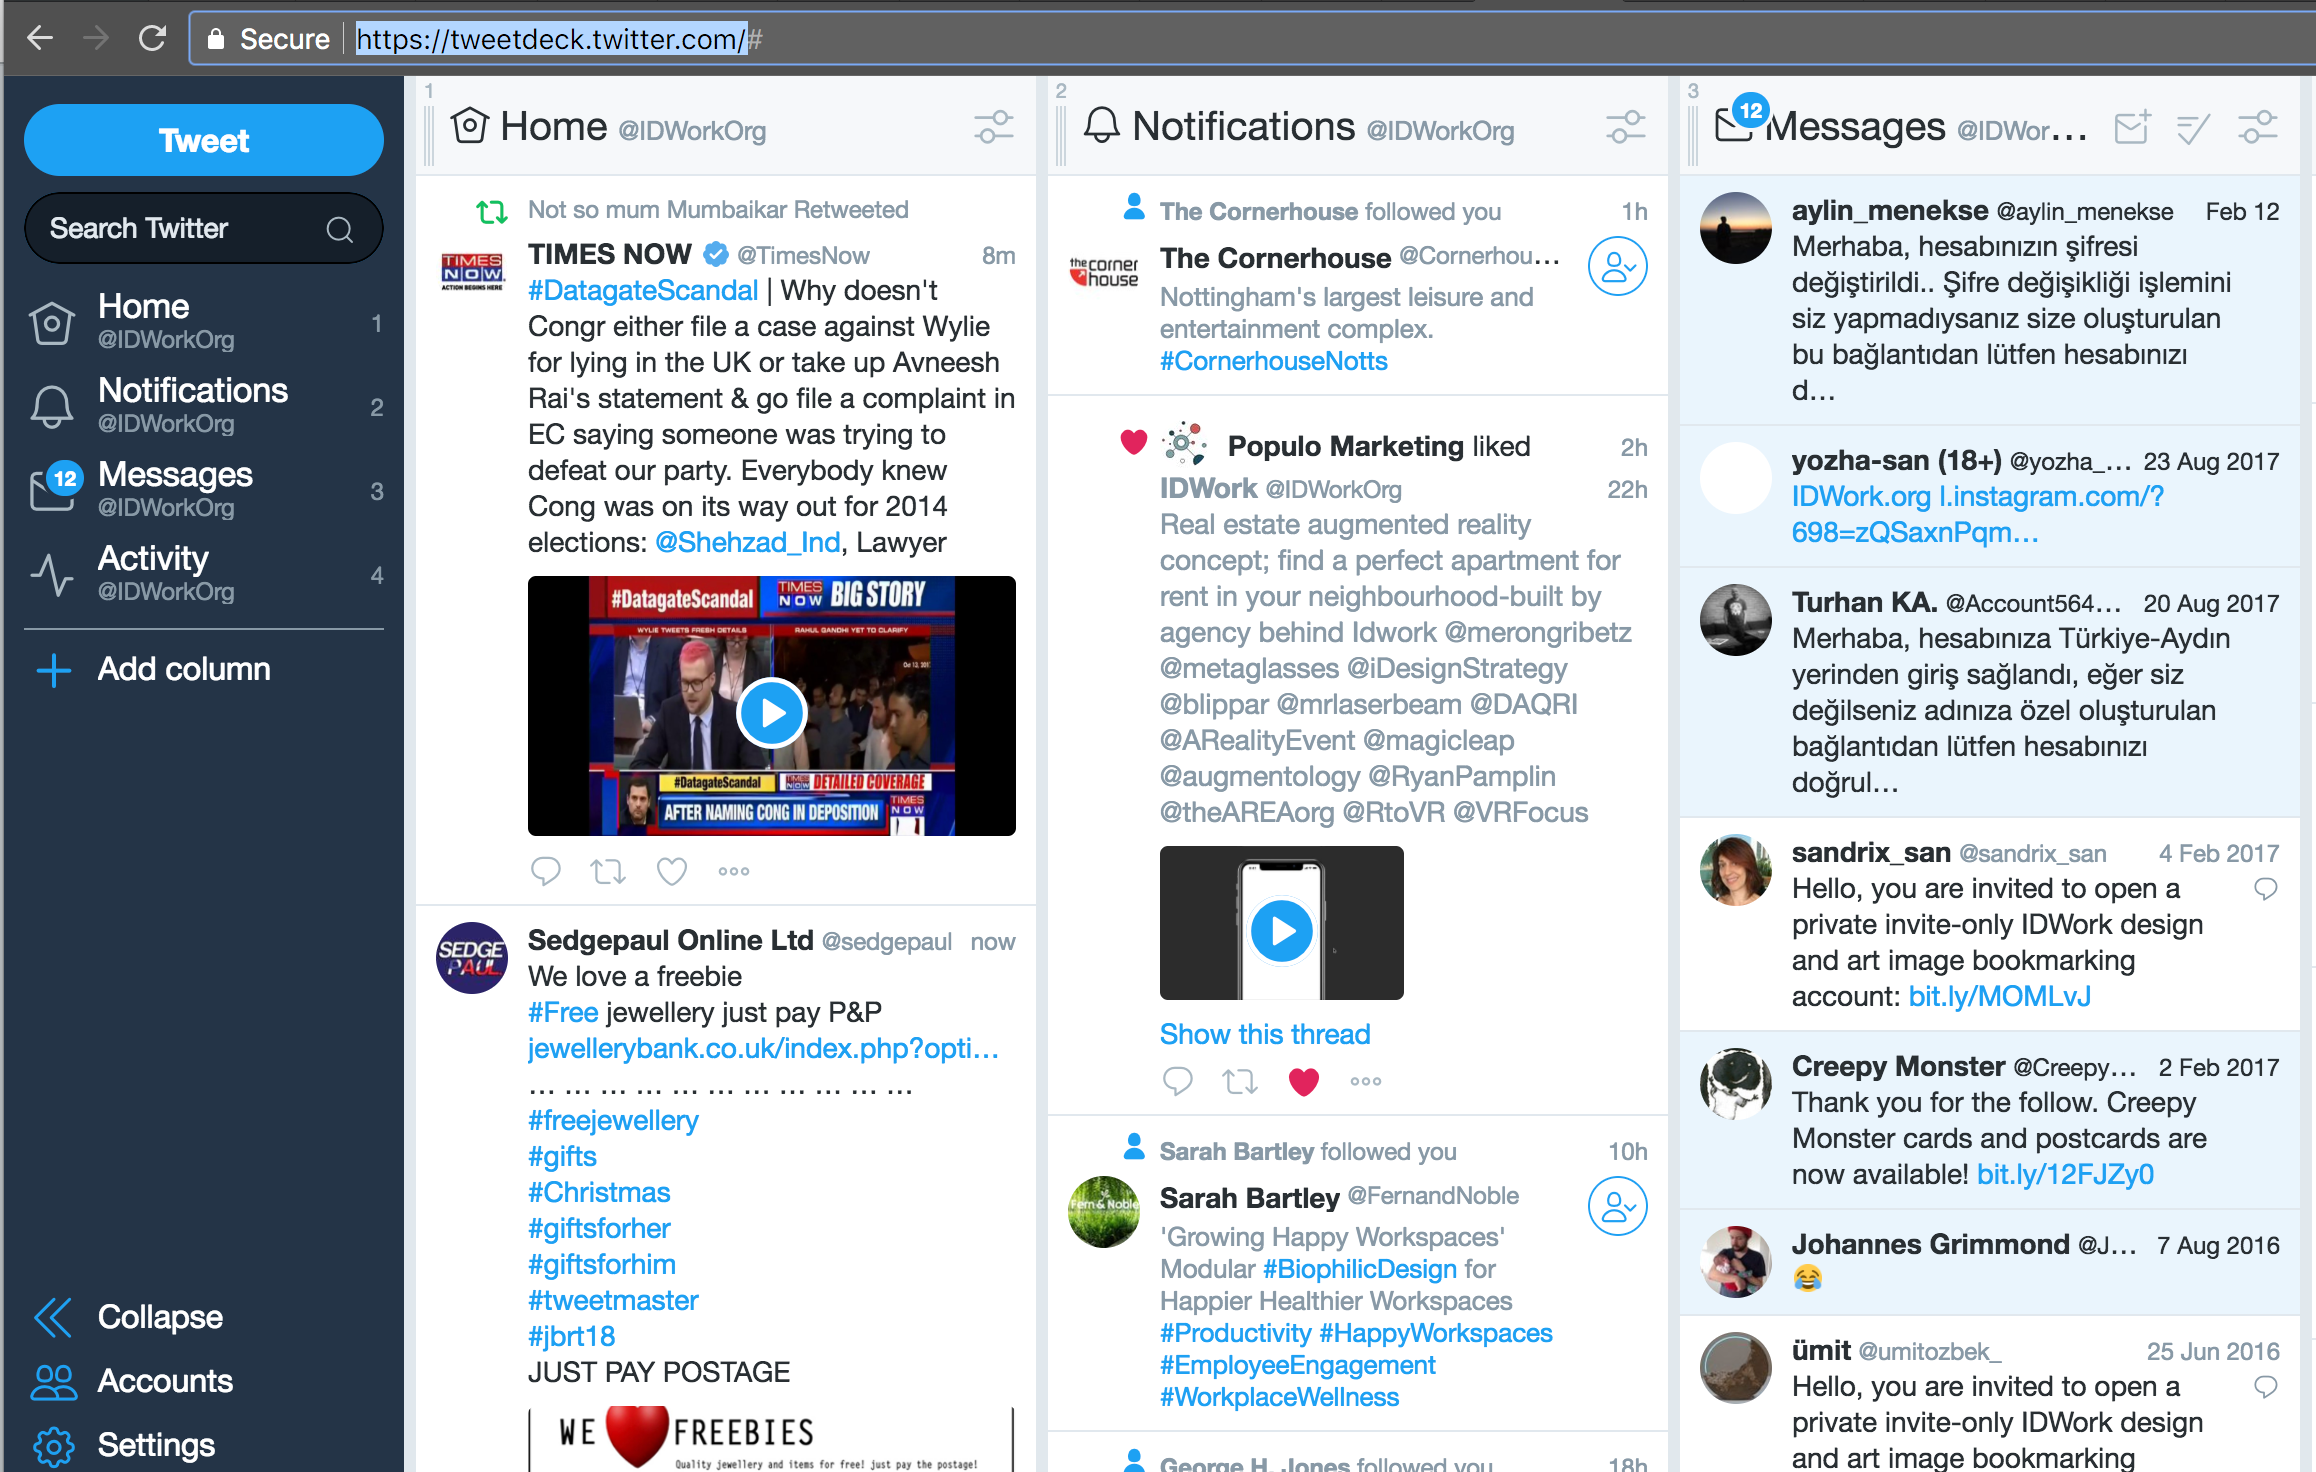Image resolution: width=2316 pixels, height=1472 pixels.
Task: Retweet the IDWork tweet
Action: pos(1240,1081)
